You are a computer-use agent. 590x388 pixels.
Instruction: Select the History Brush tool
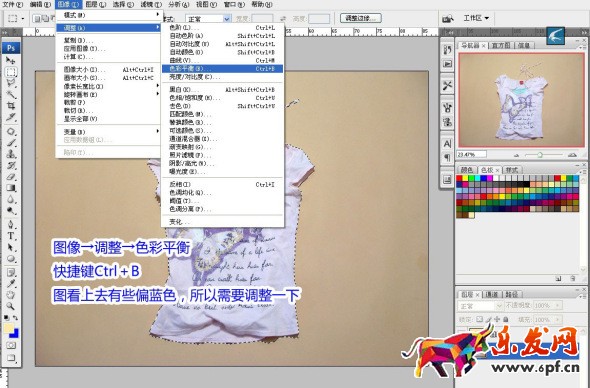tap(11, 165)
